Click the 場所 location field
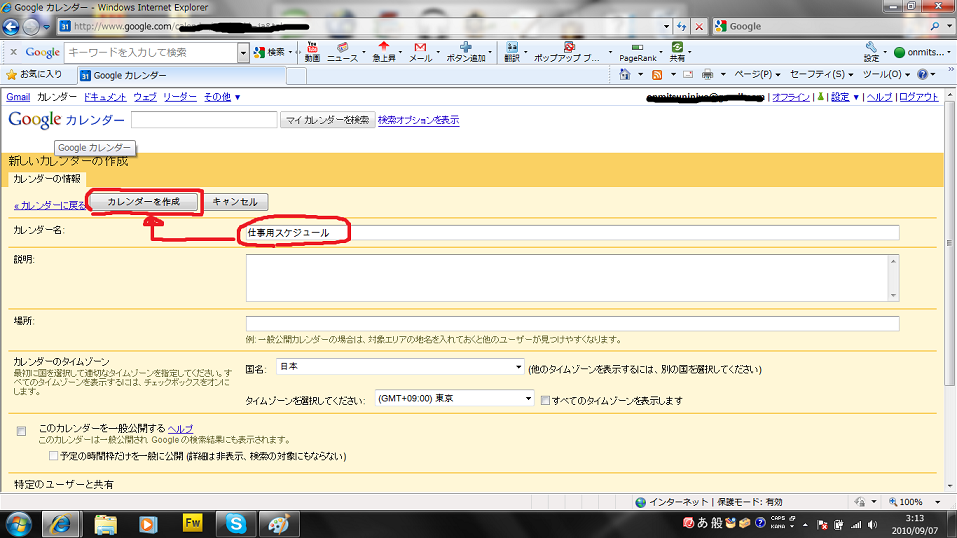957x538 pixels. coord(572,324)
